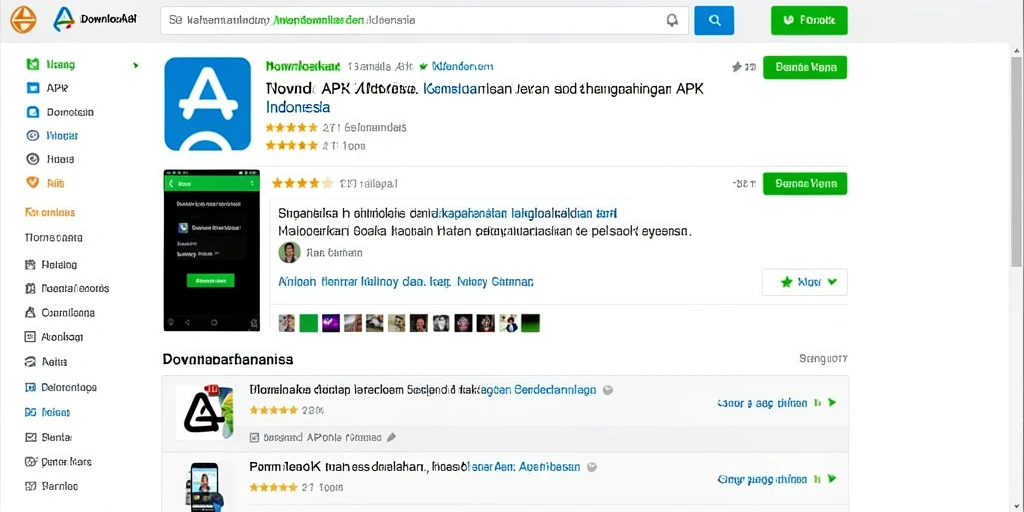Select the solid green square thumbnail
Viewport: 1024px width, 512px height.
(308, 323)
